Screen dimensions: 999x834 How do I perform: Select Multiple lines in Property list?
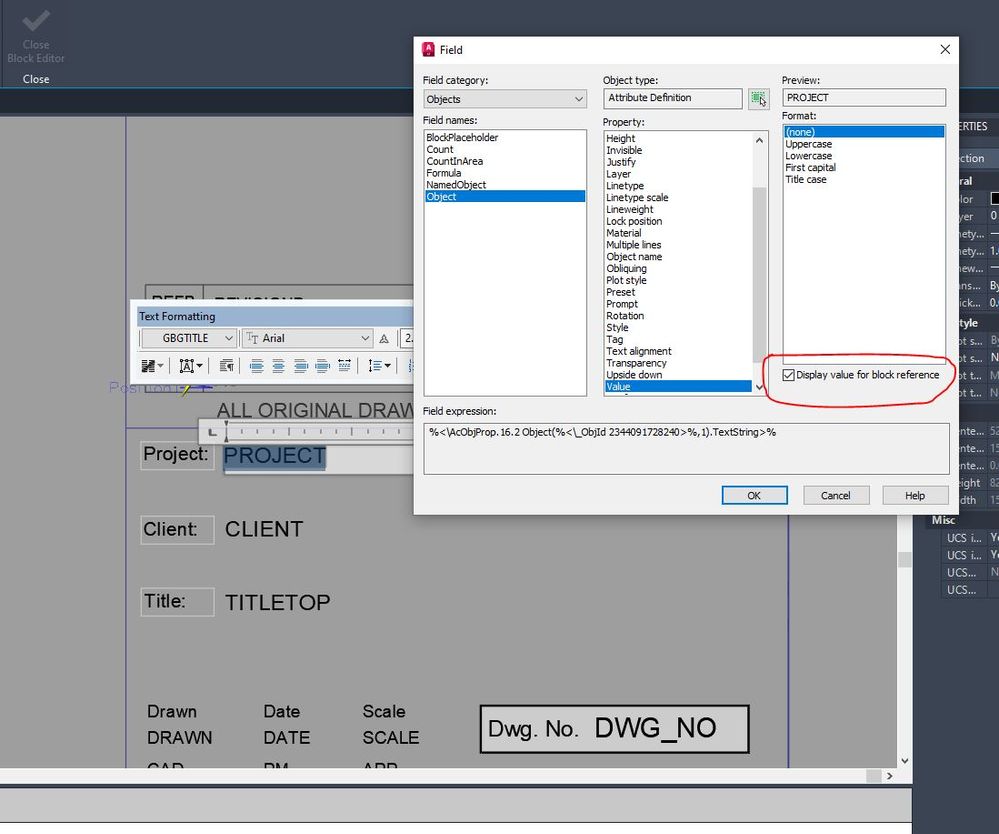click(633, 245)
